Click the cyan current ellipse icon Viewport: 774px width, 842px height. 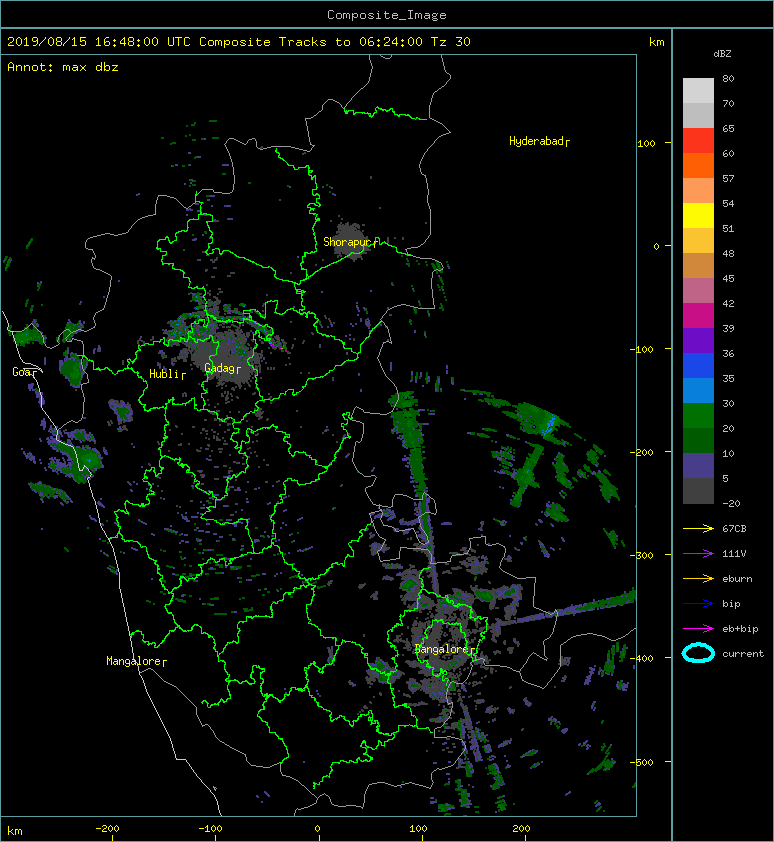point(698,653)
